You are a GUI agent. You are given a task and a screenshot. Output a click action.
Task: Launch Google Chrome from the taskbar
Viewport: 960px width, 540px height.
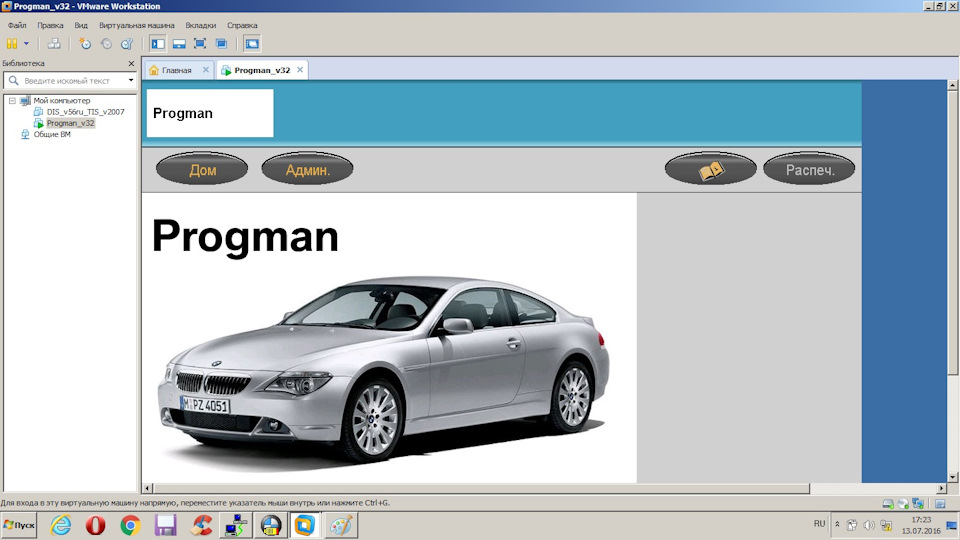pyautogui.click(x=130, y=525)
